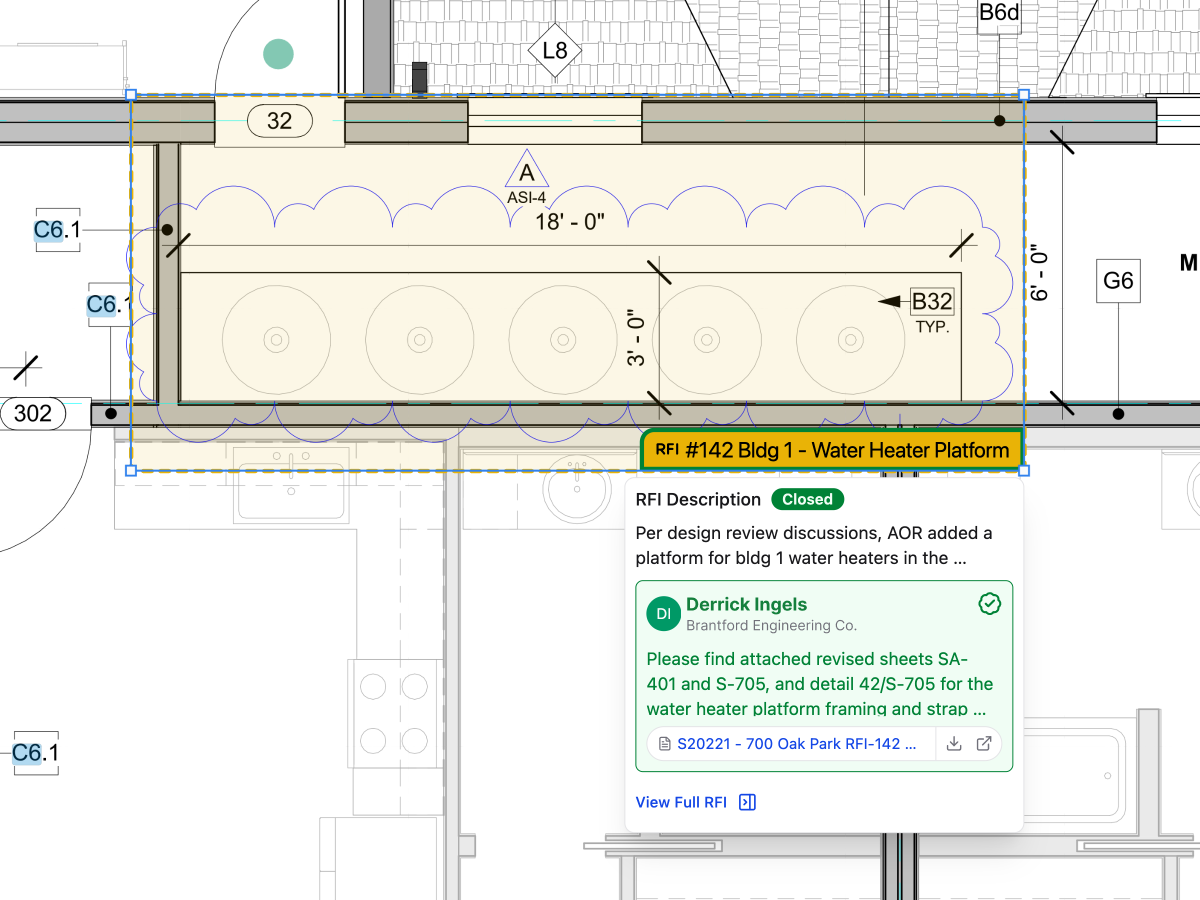
Task: Click the RFI Description heading
Action: coord(698,499)
